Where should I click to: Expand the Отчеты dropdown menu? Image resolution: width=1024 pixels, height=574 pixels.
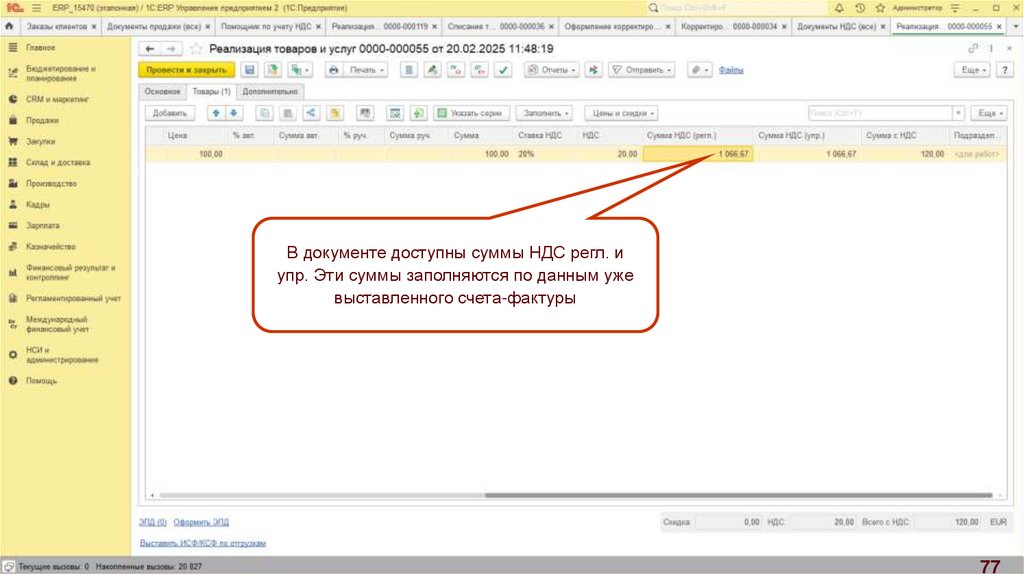(x=552, y=70)
